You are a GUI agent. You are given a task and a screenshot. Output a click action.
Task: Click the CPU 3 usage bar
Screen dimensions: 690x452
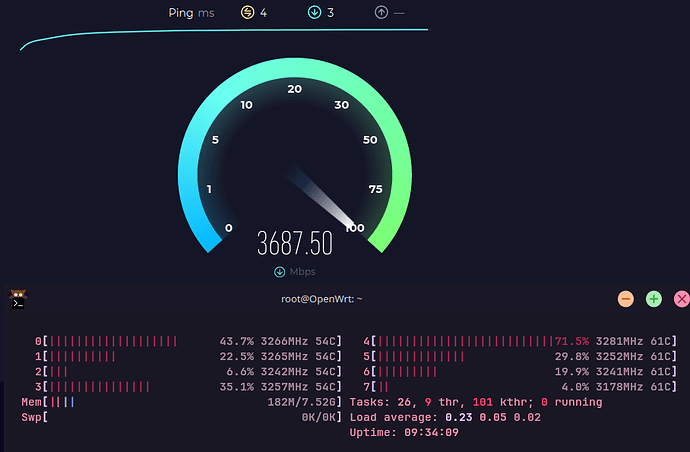pos(99,387)
